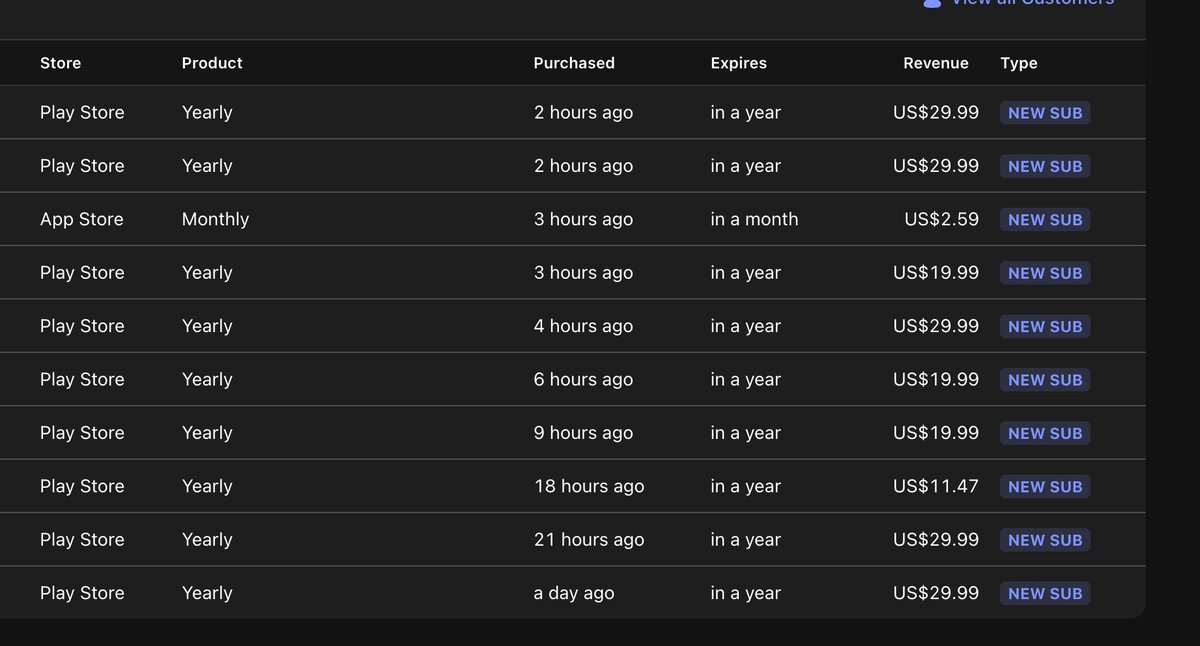
Task: Click the customers person icon at top
Action: tap(932, 3)
